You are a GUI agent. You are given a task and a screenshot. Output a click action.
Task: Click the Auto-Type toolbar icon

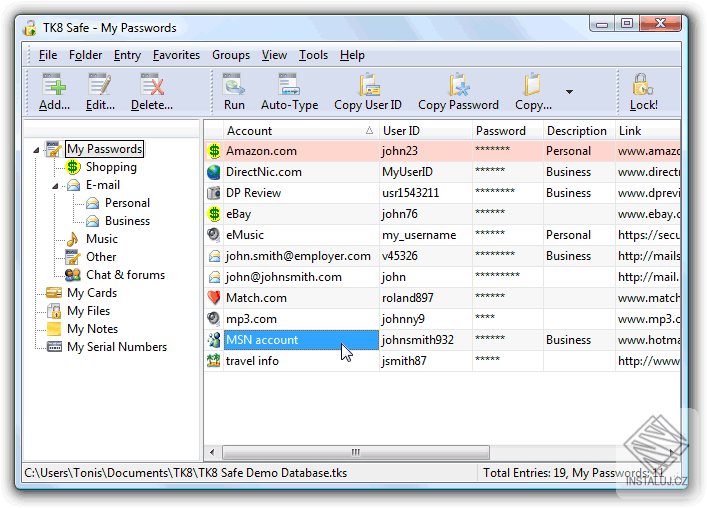289,84
